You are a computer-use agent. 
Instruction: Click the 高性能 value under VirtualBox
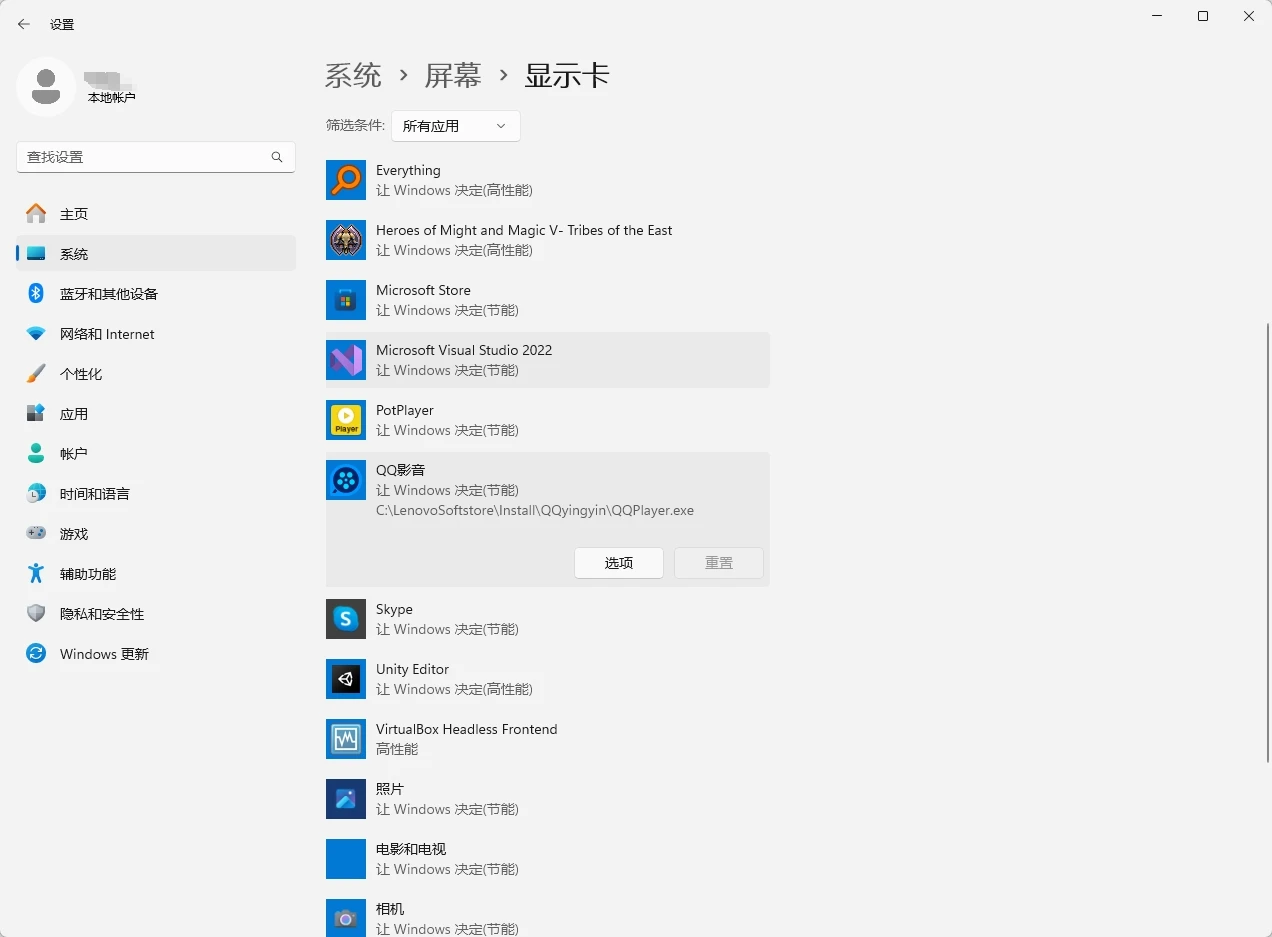pyautogui.click(x=397, y=749)
